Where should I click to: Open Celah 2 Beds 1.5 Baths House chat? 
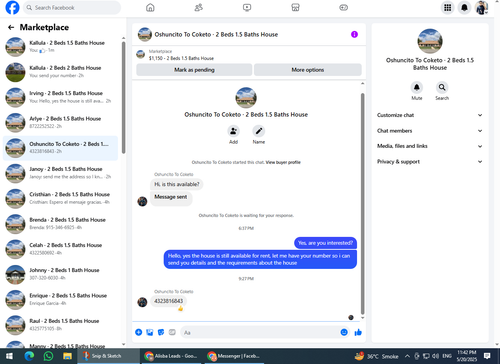tap(61, 249)
